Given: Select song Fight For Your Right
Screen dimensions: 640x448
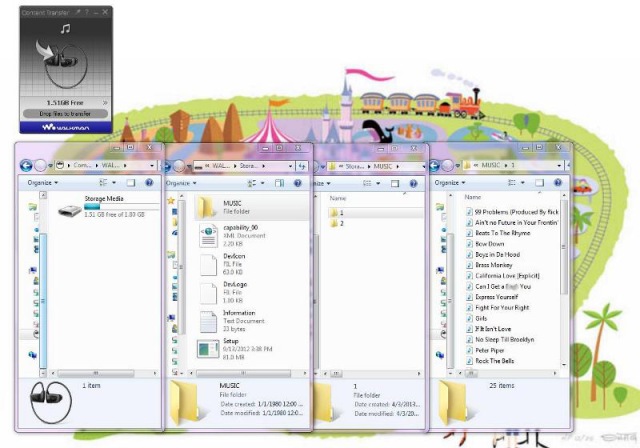Looking at the screenshot, I should coord(498,307).
